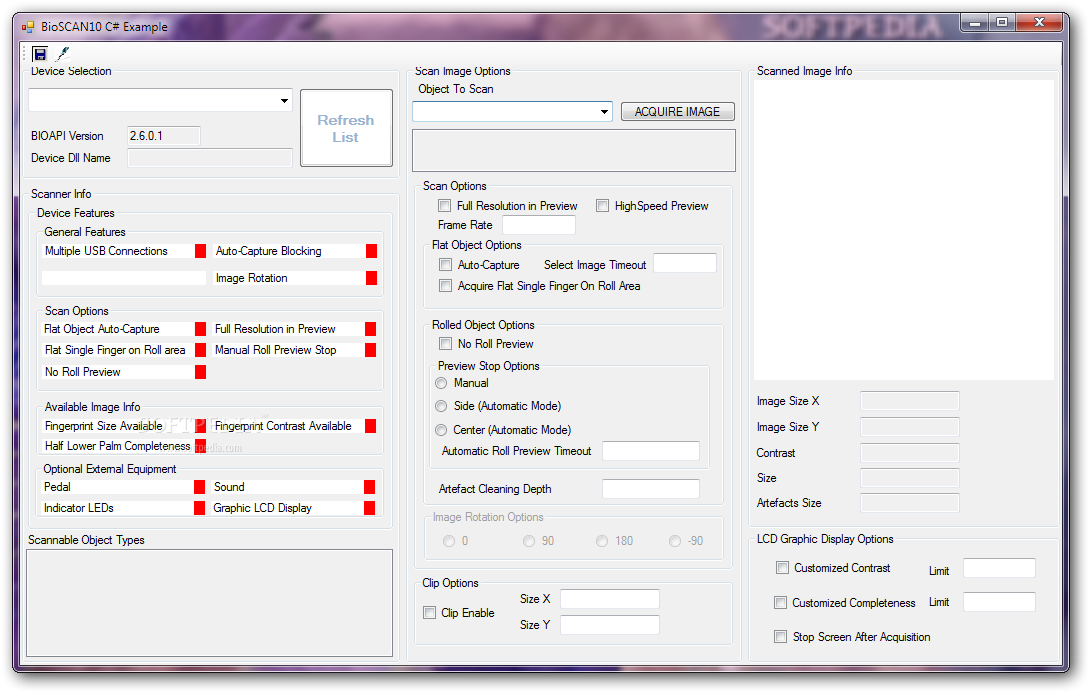Check Acquire Flat Single Finger On Roll Area
Viewport: 1090px width, 693px height.
tap(445, 286)
